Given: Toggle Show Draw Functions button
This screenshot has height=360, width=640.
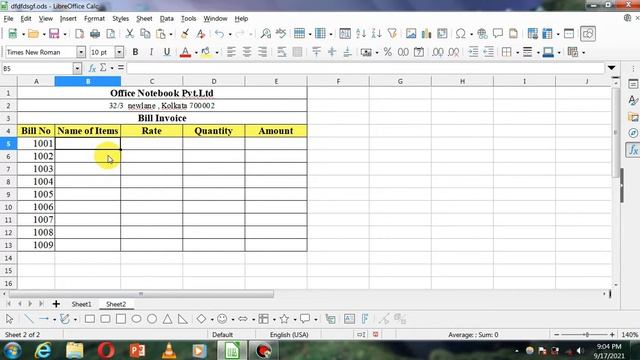Looking at the screenshot, I should tap(588, 33).
